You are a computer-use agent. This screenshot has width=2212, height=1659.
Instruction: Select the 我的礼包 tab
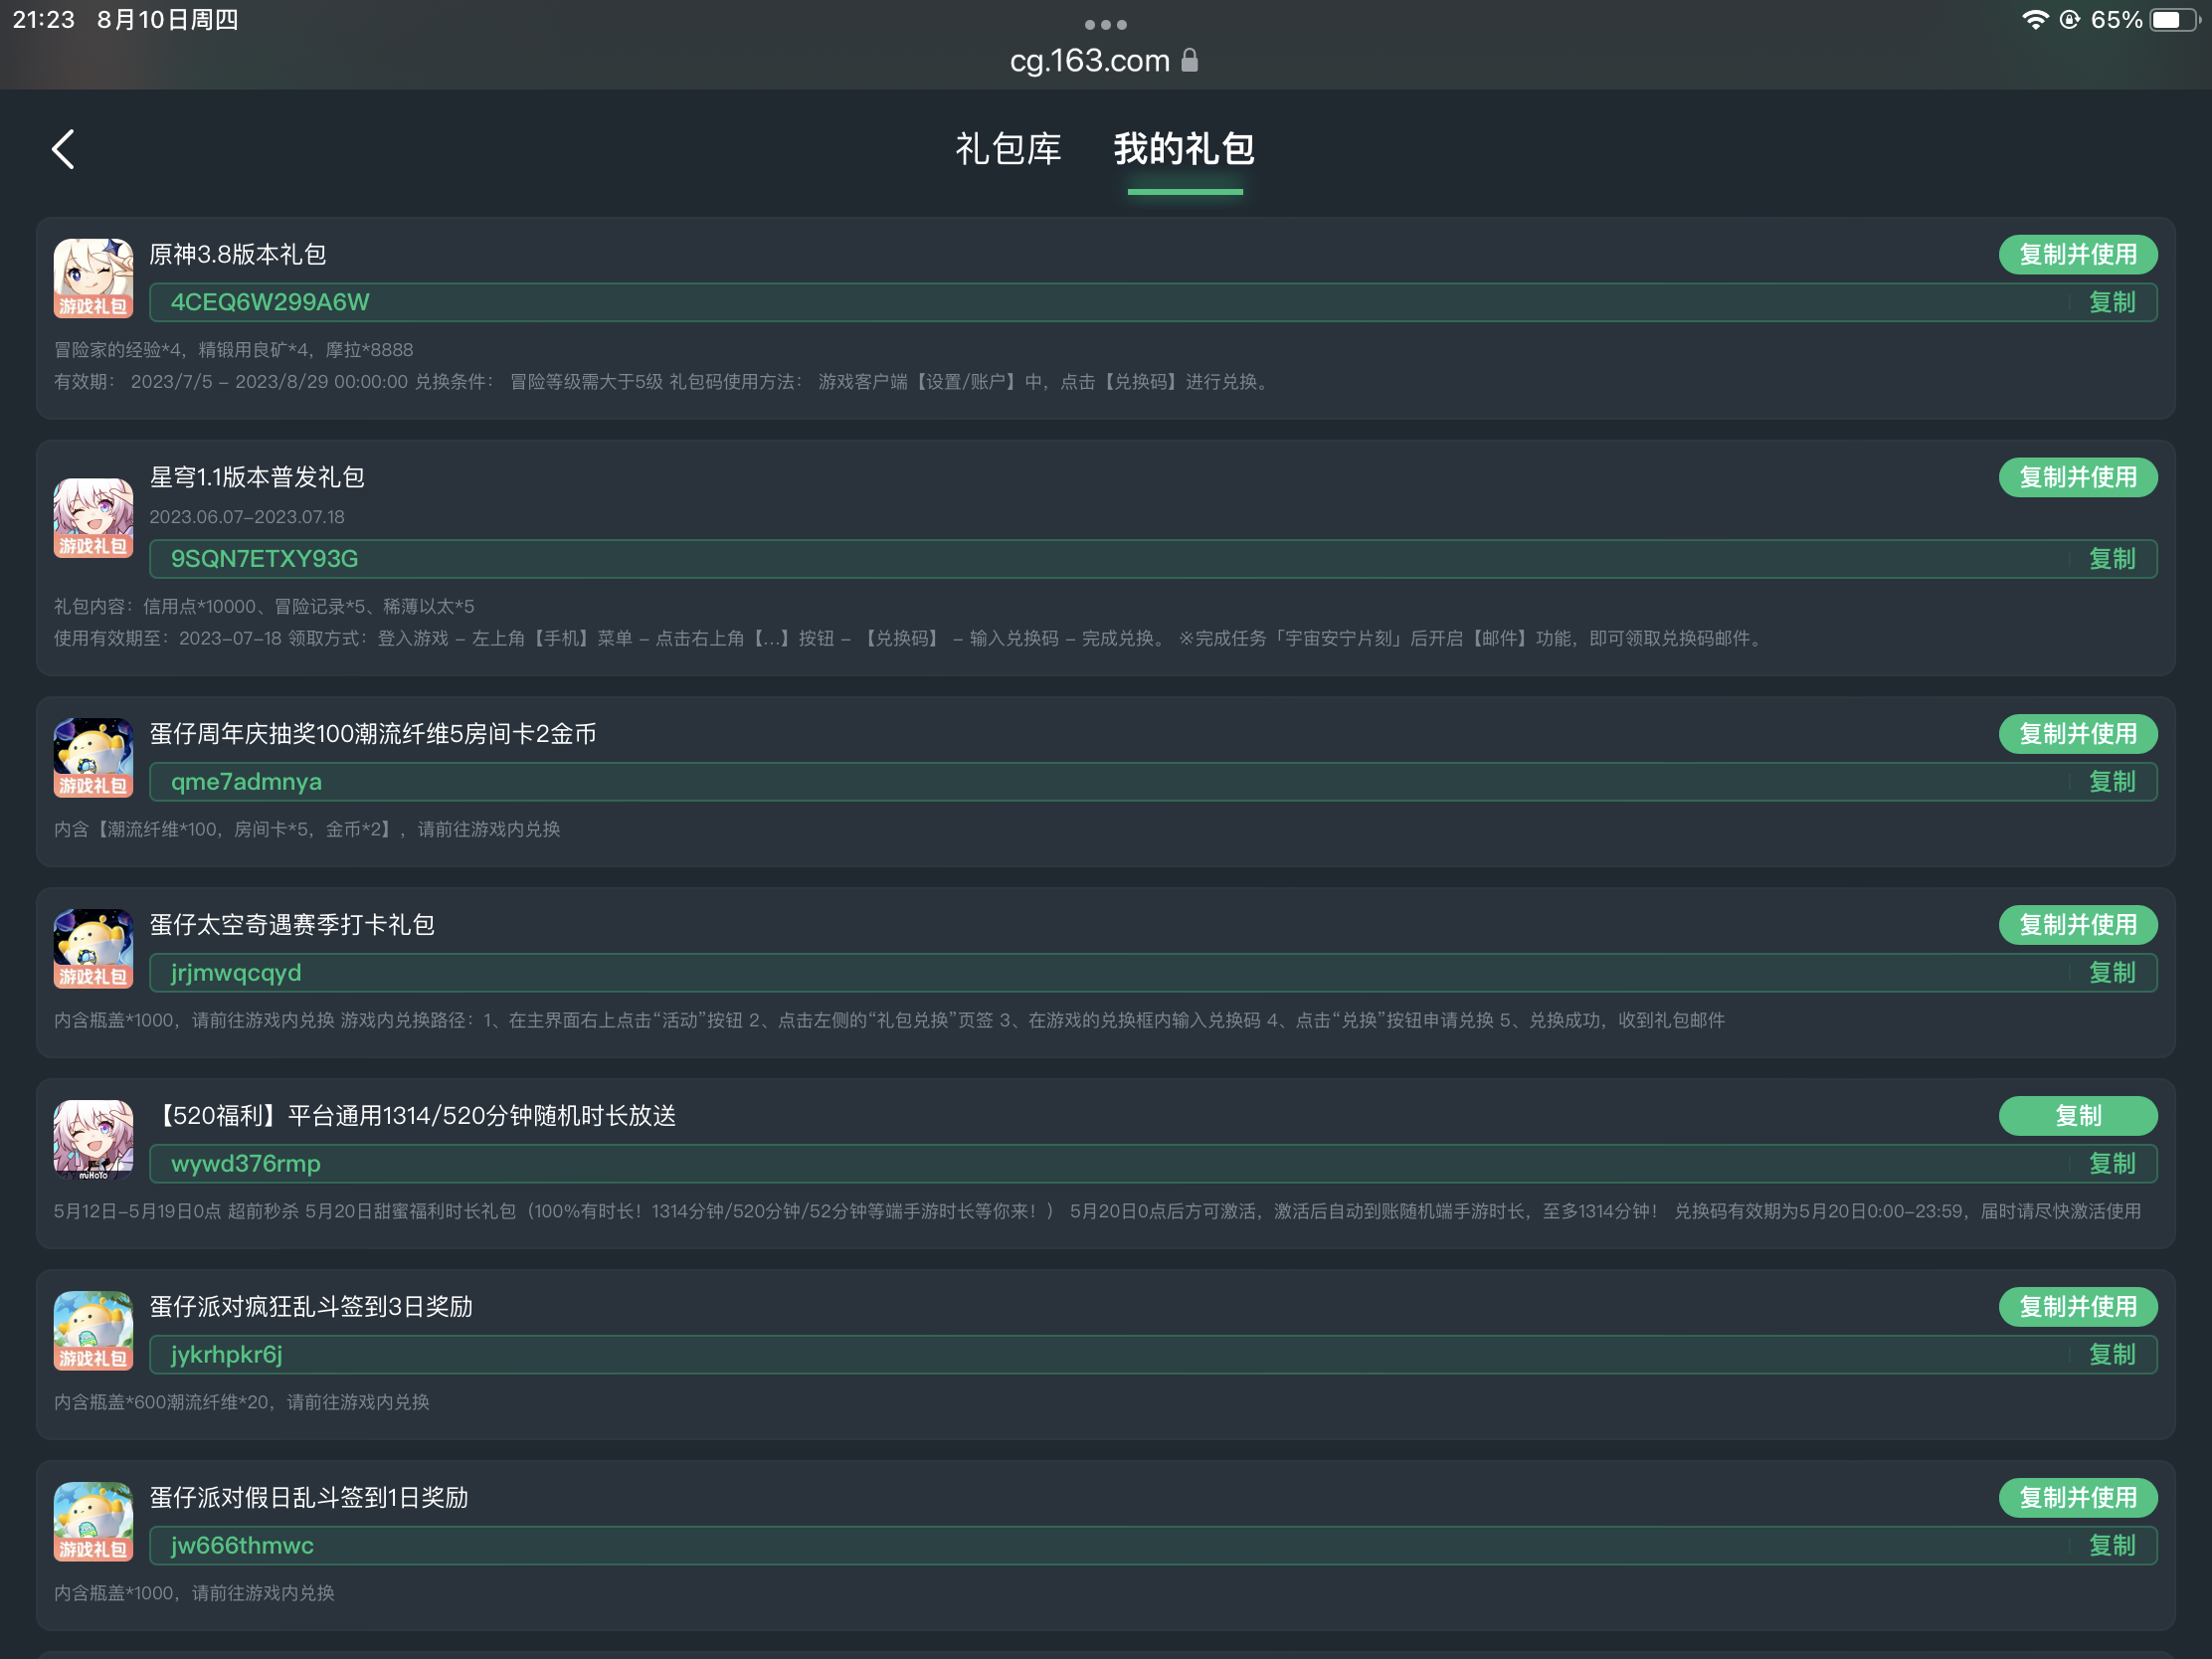(1184, 149)
